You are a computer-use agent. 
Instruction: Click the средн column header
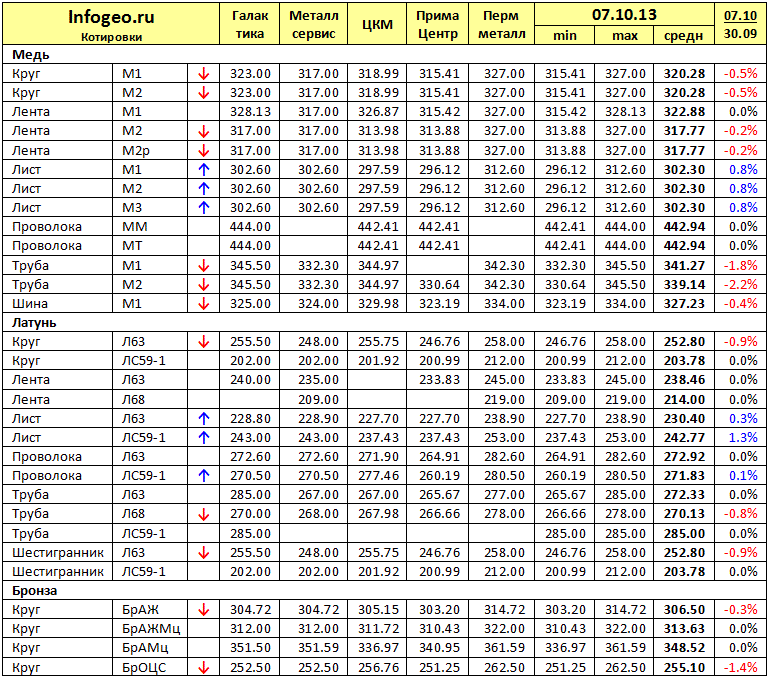(684, 36)
